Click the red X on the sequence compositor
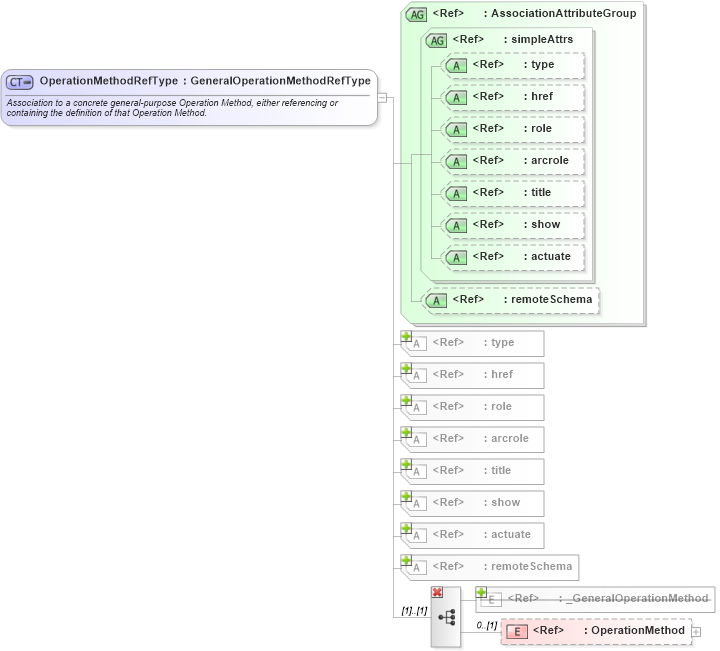The height and width of the screenshot is (651, 720). [x=437, y=593]
